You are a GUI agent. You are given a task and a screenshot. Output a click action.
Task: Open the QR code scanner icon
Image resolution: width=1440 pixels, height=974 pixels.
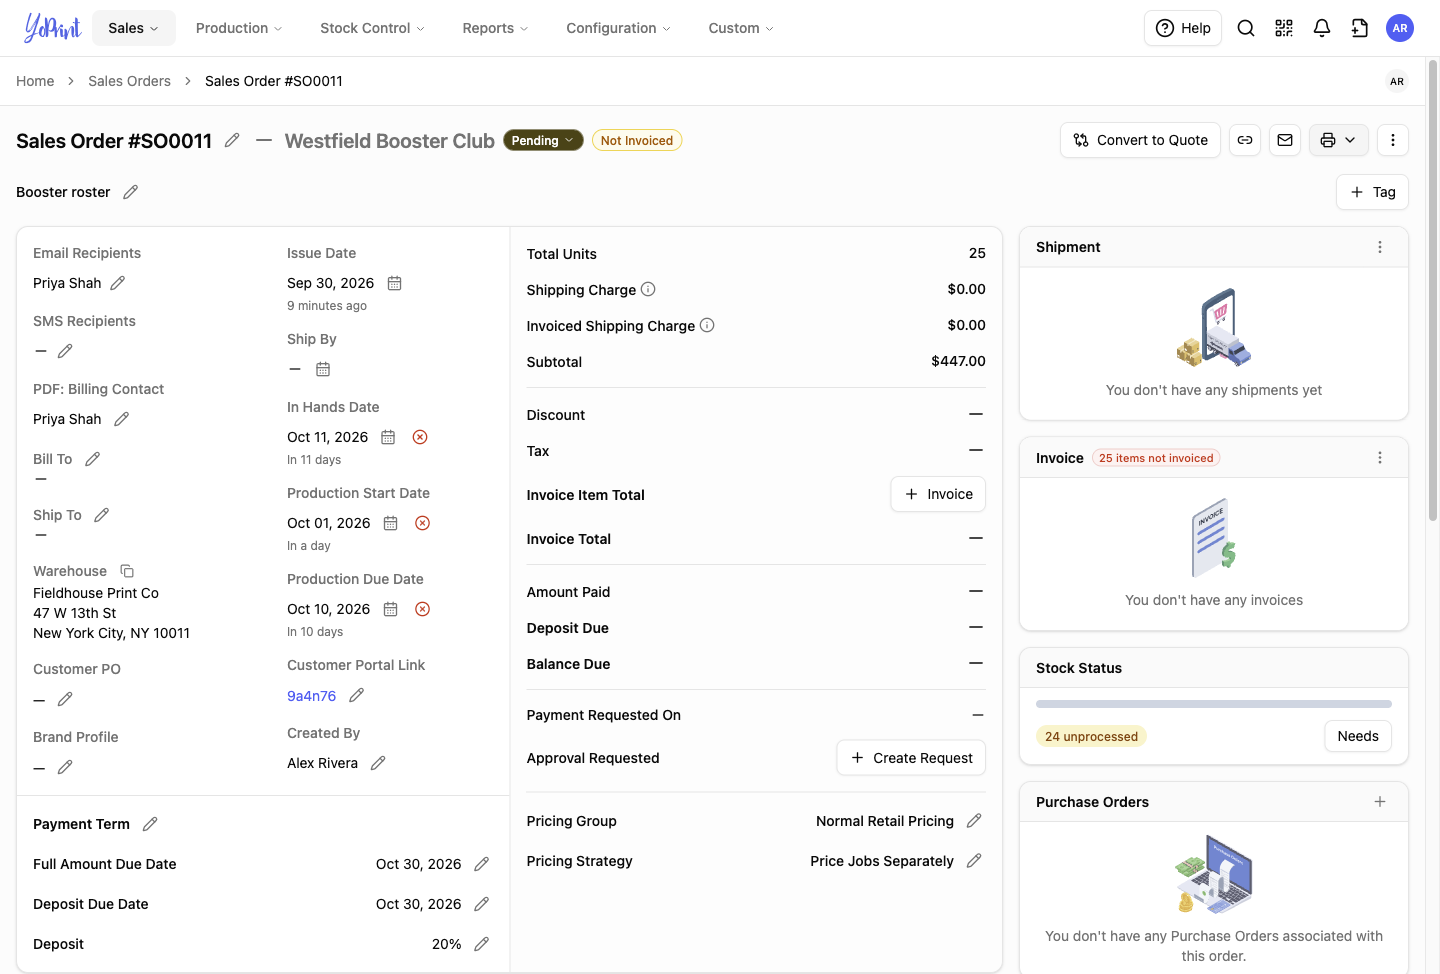click(1284, 28)
